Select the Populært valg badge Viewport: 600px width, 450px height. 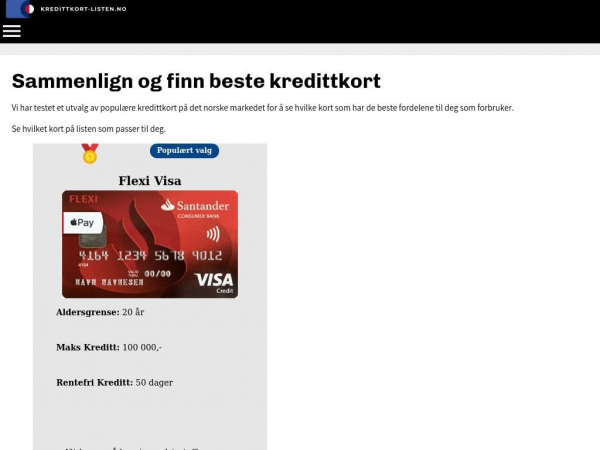coord(184,151)
